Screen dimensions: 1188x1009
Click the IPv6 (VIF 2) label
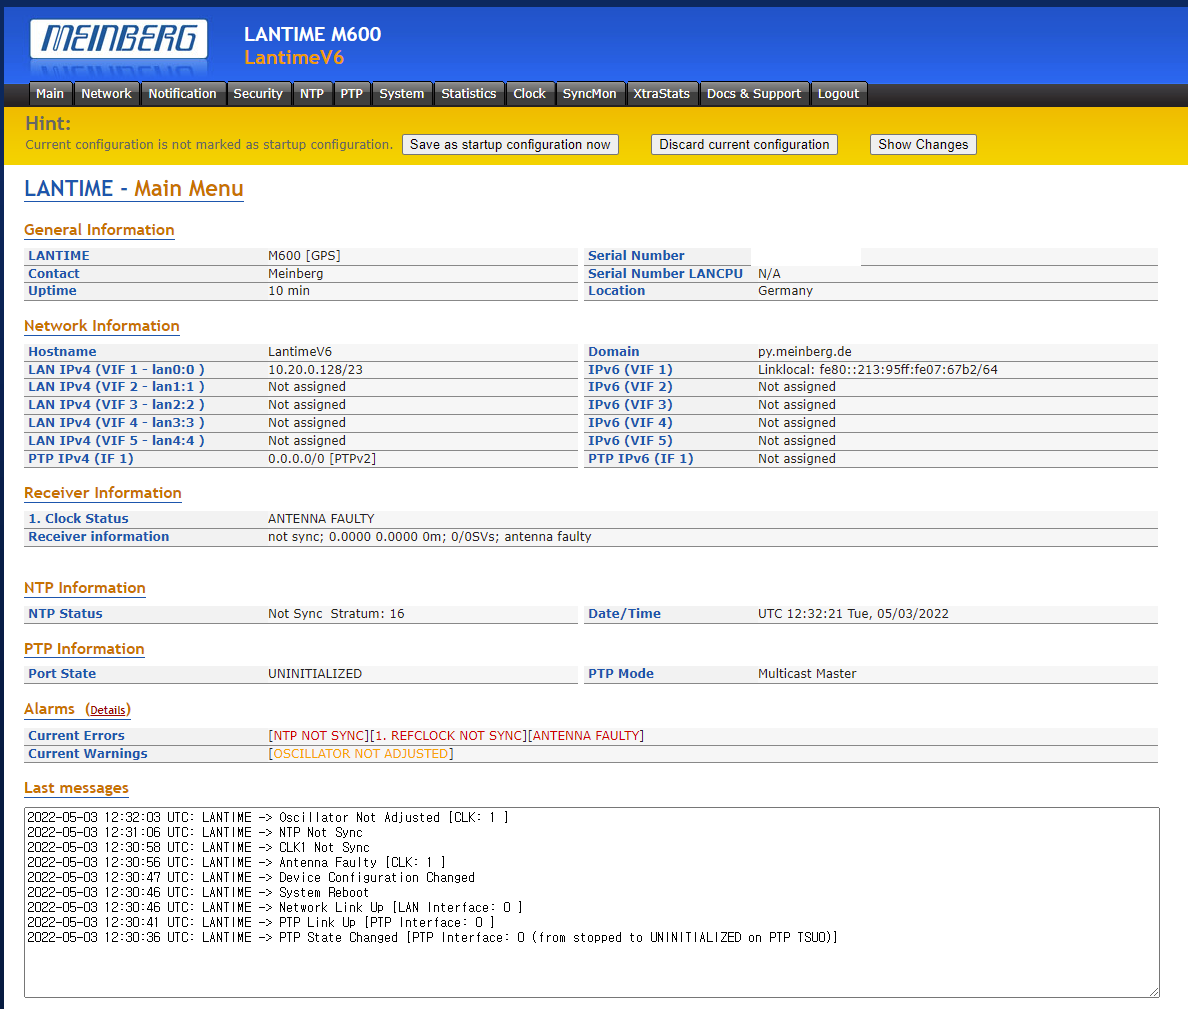[x=630, y=387]
